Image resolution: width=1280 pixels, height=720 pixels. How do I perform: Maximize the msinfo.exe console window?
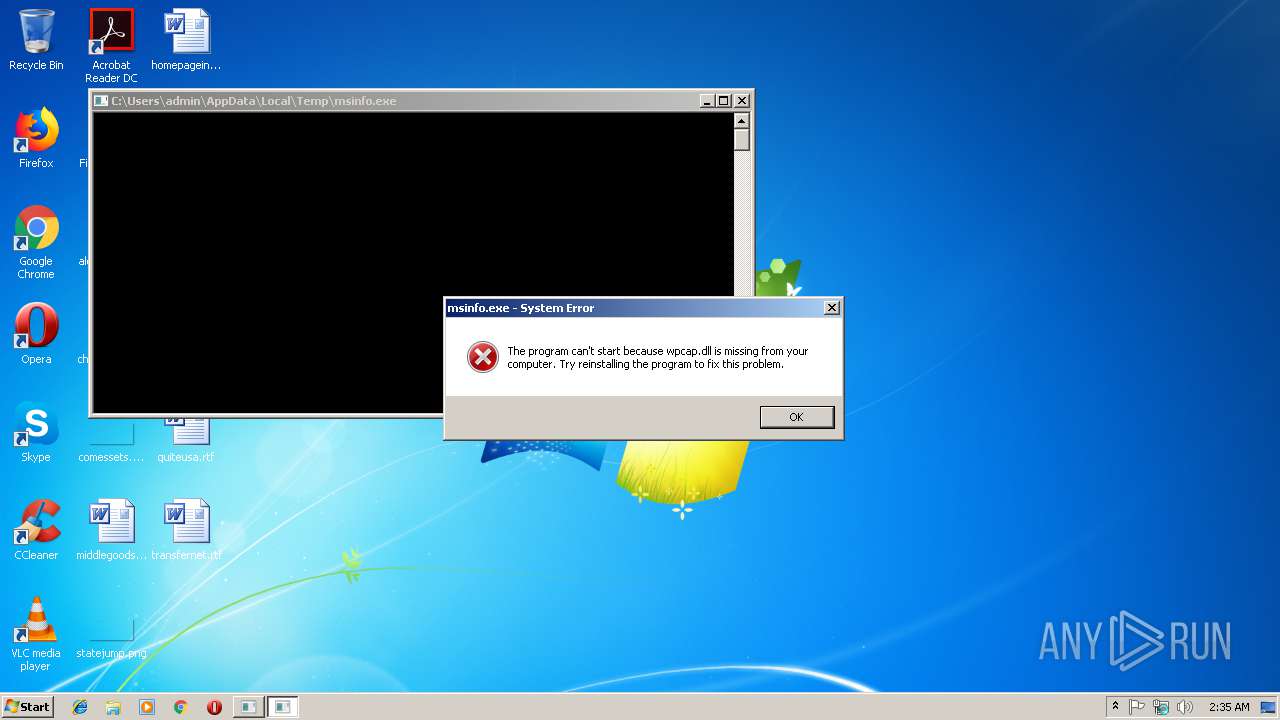[x=724, y=101]
